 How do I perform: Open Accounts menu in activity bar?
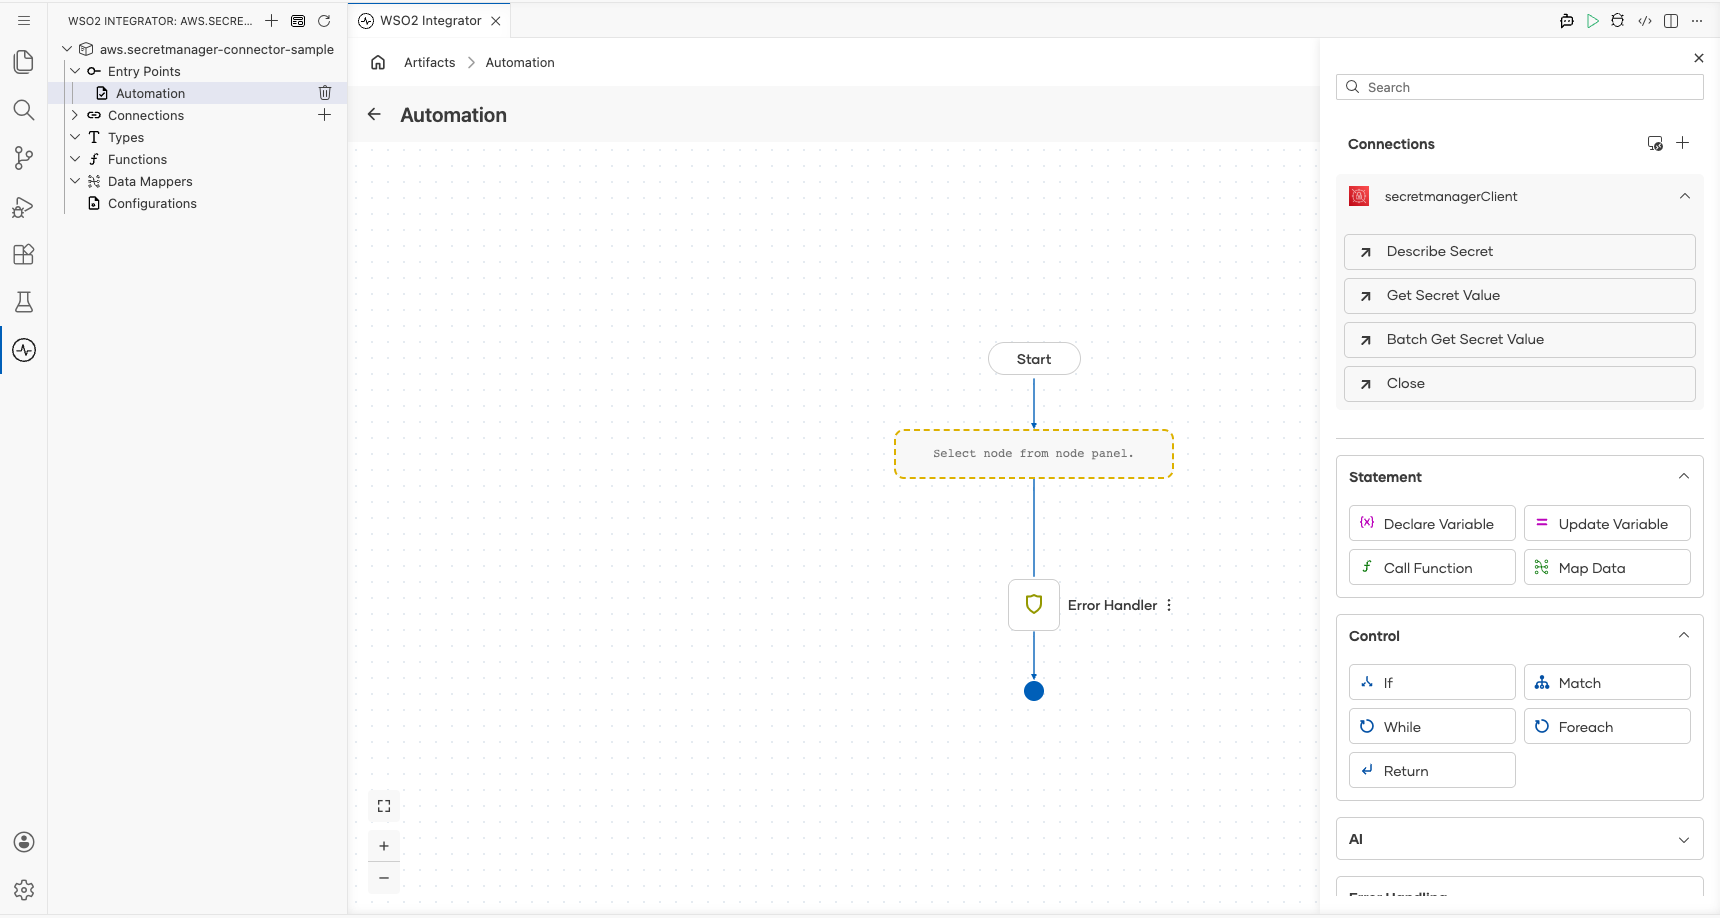[24, 842]
